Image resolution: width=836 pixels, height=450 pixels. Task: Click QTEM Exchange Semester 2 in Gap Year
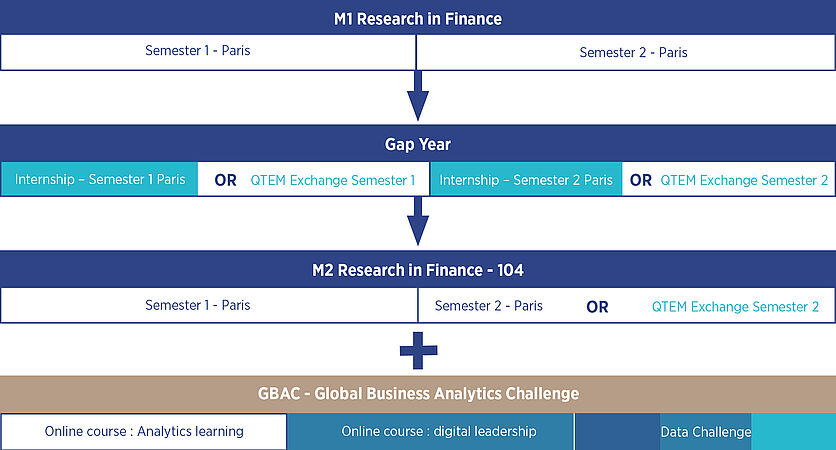[x=744, y=180]
